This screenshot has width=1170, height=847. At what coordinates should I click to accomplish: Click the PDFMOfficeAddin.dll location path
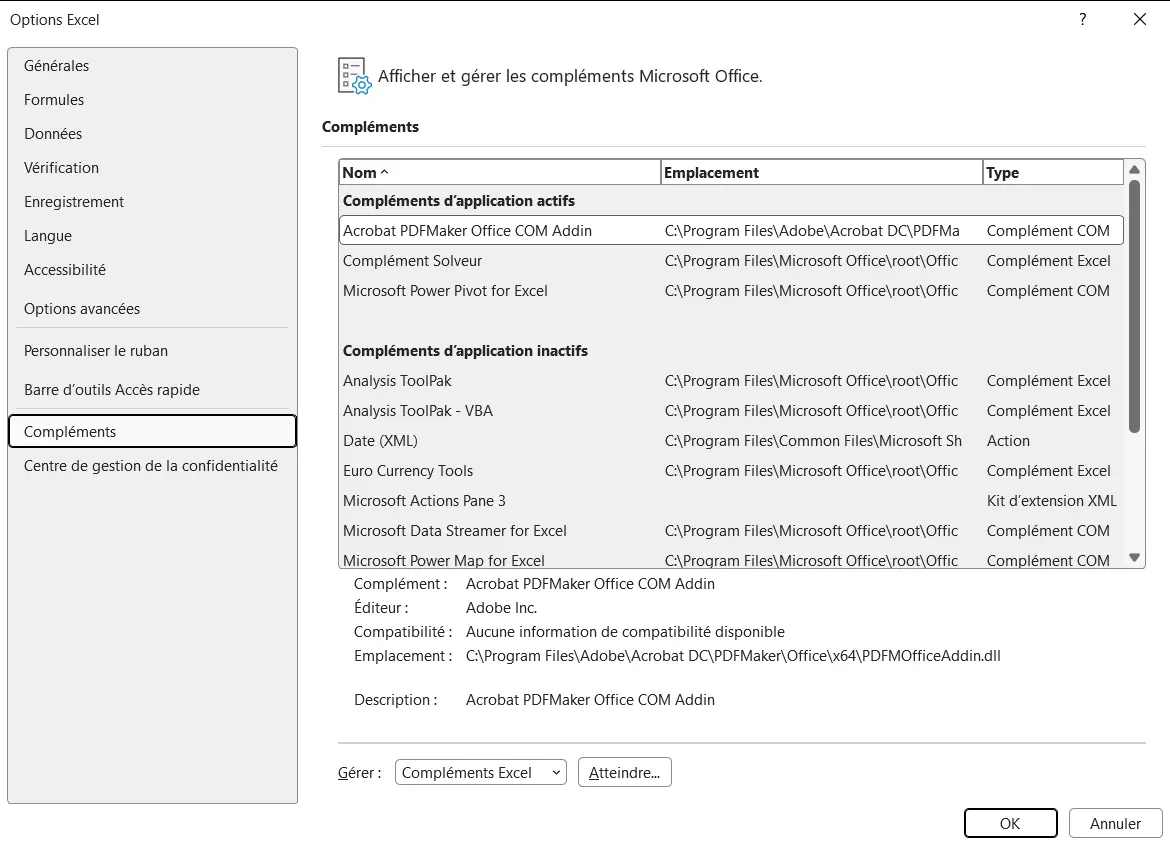(733, 656)
